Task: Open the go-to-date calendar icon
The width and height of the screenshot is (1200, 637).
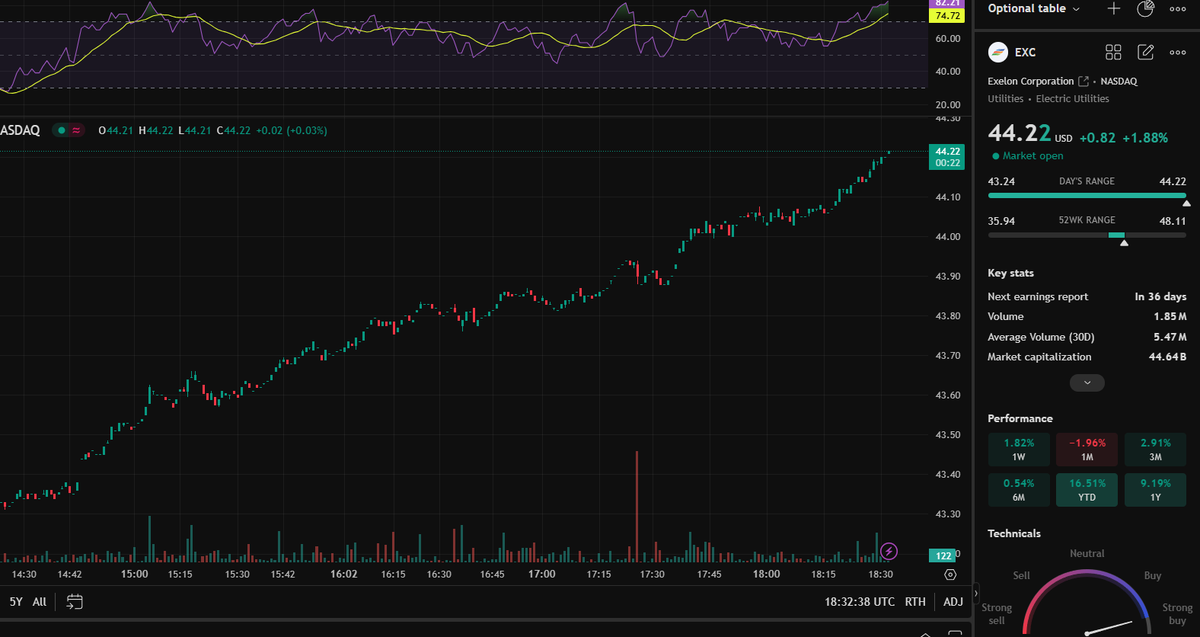Action: point(74,602)
